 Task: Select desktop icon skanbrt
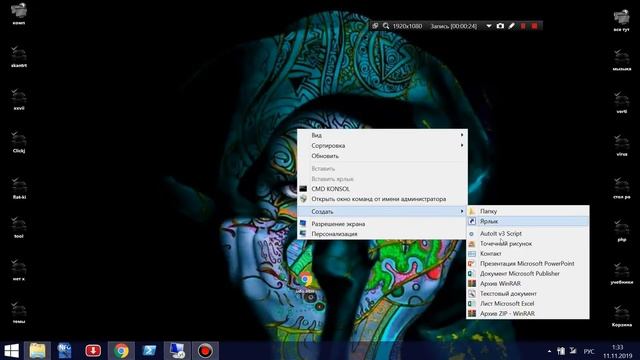coord(19,57)
